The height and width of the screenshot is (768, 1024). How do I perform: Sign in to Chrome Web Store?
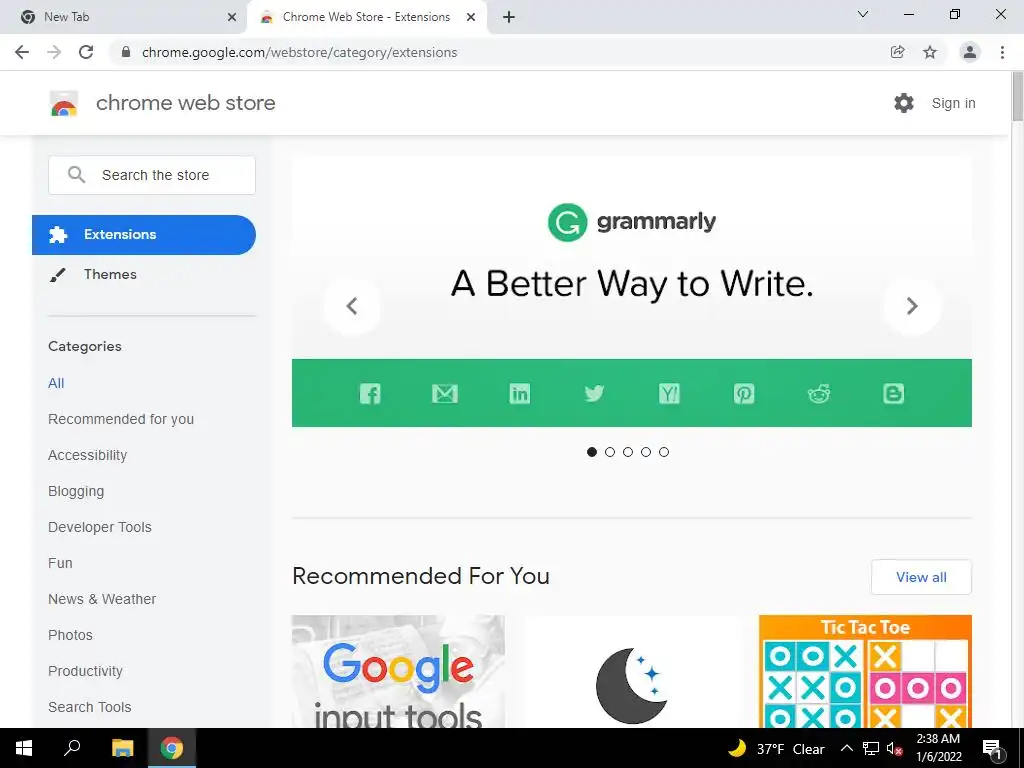click(x=953, y=103)
